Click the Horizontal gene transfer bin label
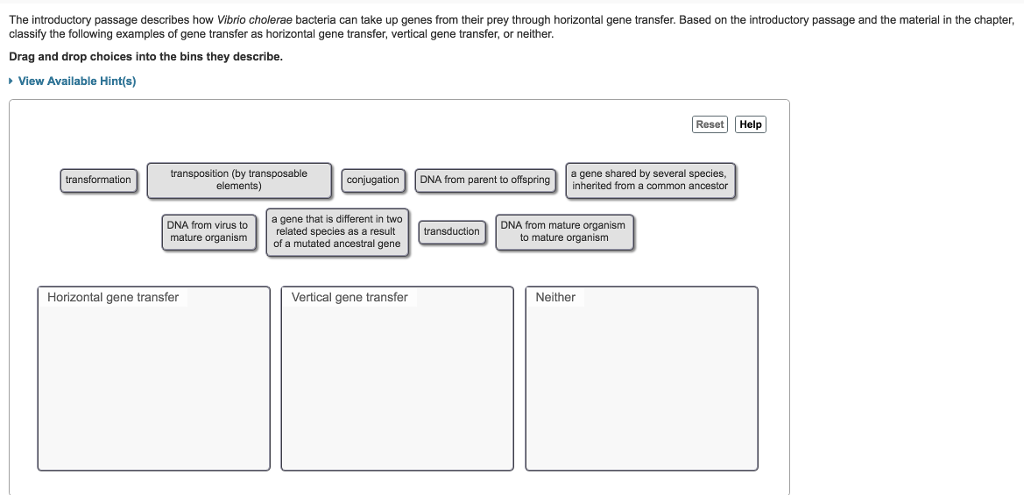The height and width of the screenshot is (495, 1024). [x=113, y=298]
